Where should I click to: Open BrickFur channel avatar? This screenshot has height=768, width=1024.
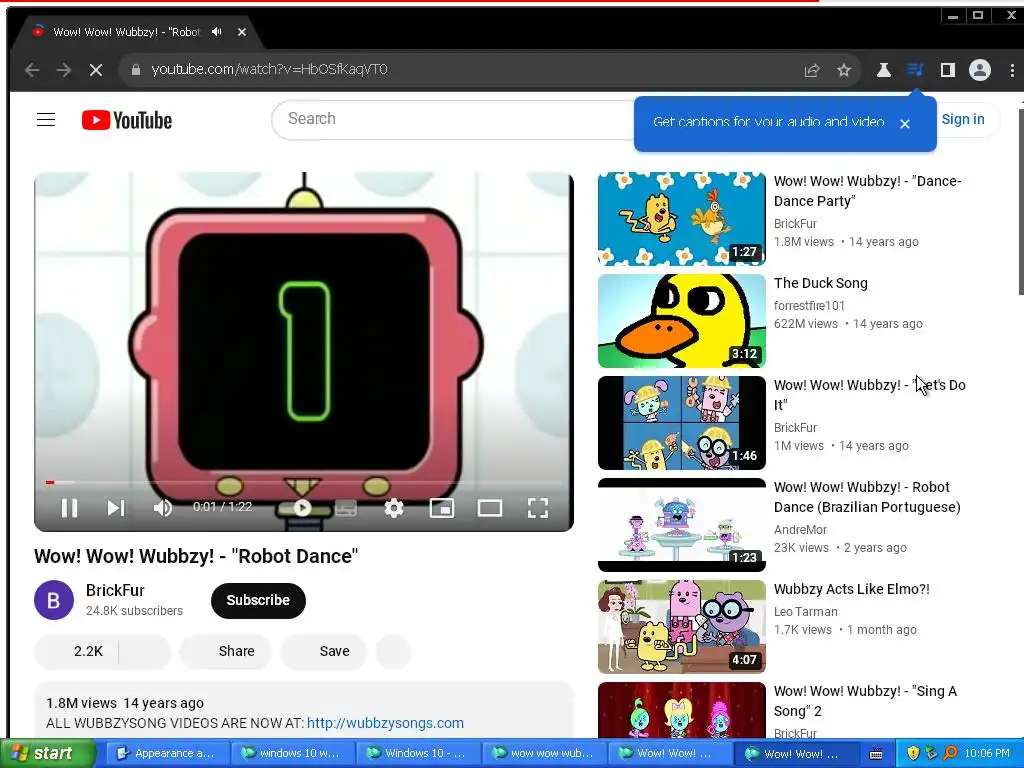54,600
